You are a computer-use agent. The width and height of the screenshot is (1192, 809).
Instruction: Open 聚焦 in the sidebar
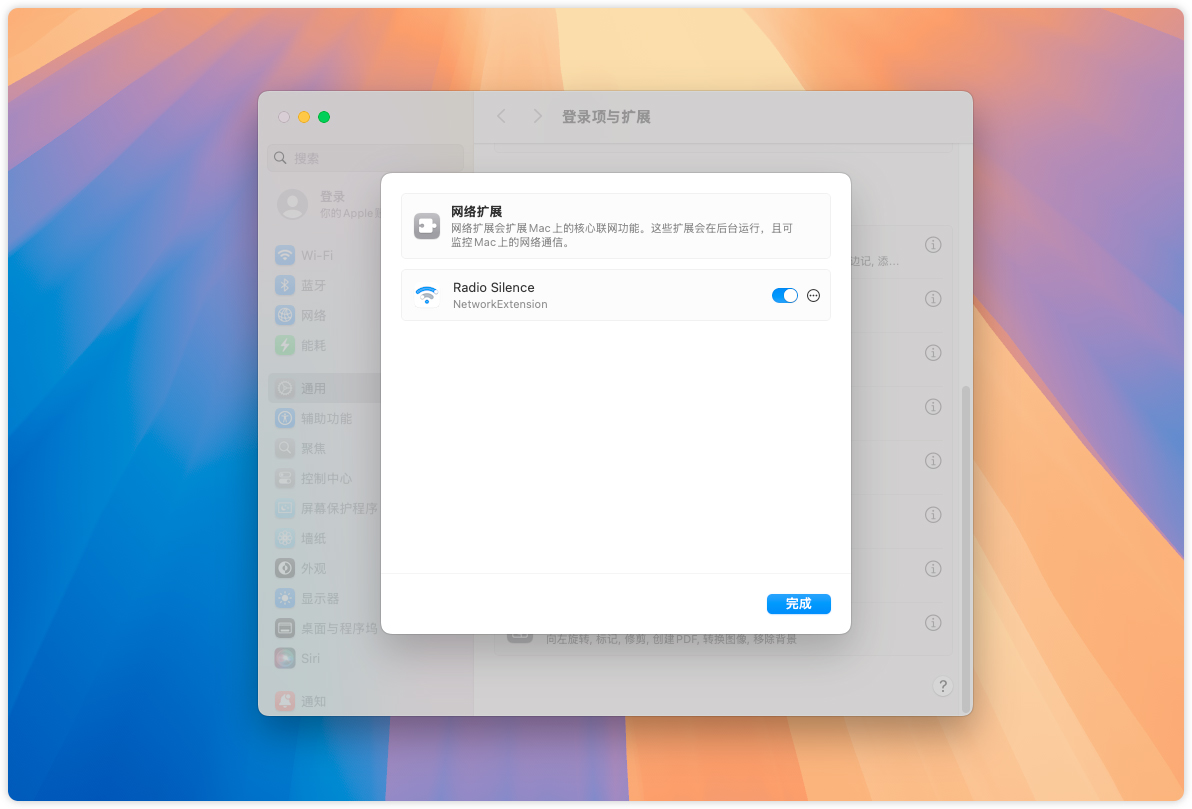pos(327,449)
